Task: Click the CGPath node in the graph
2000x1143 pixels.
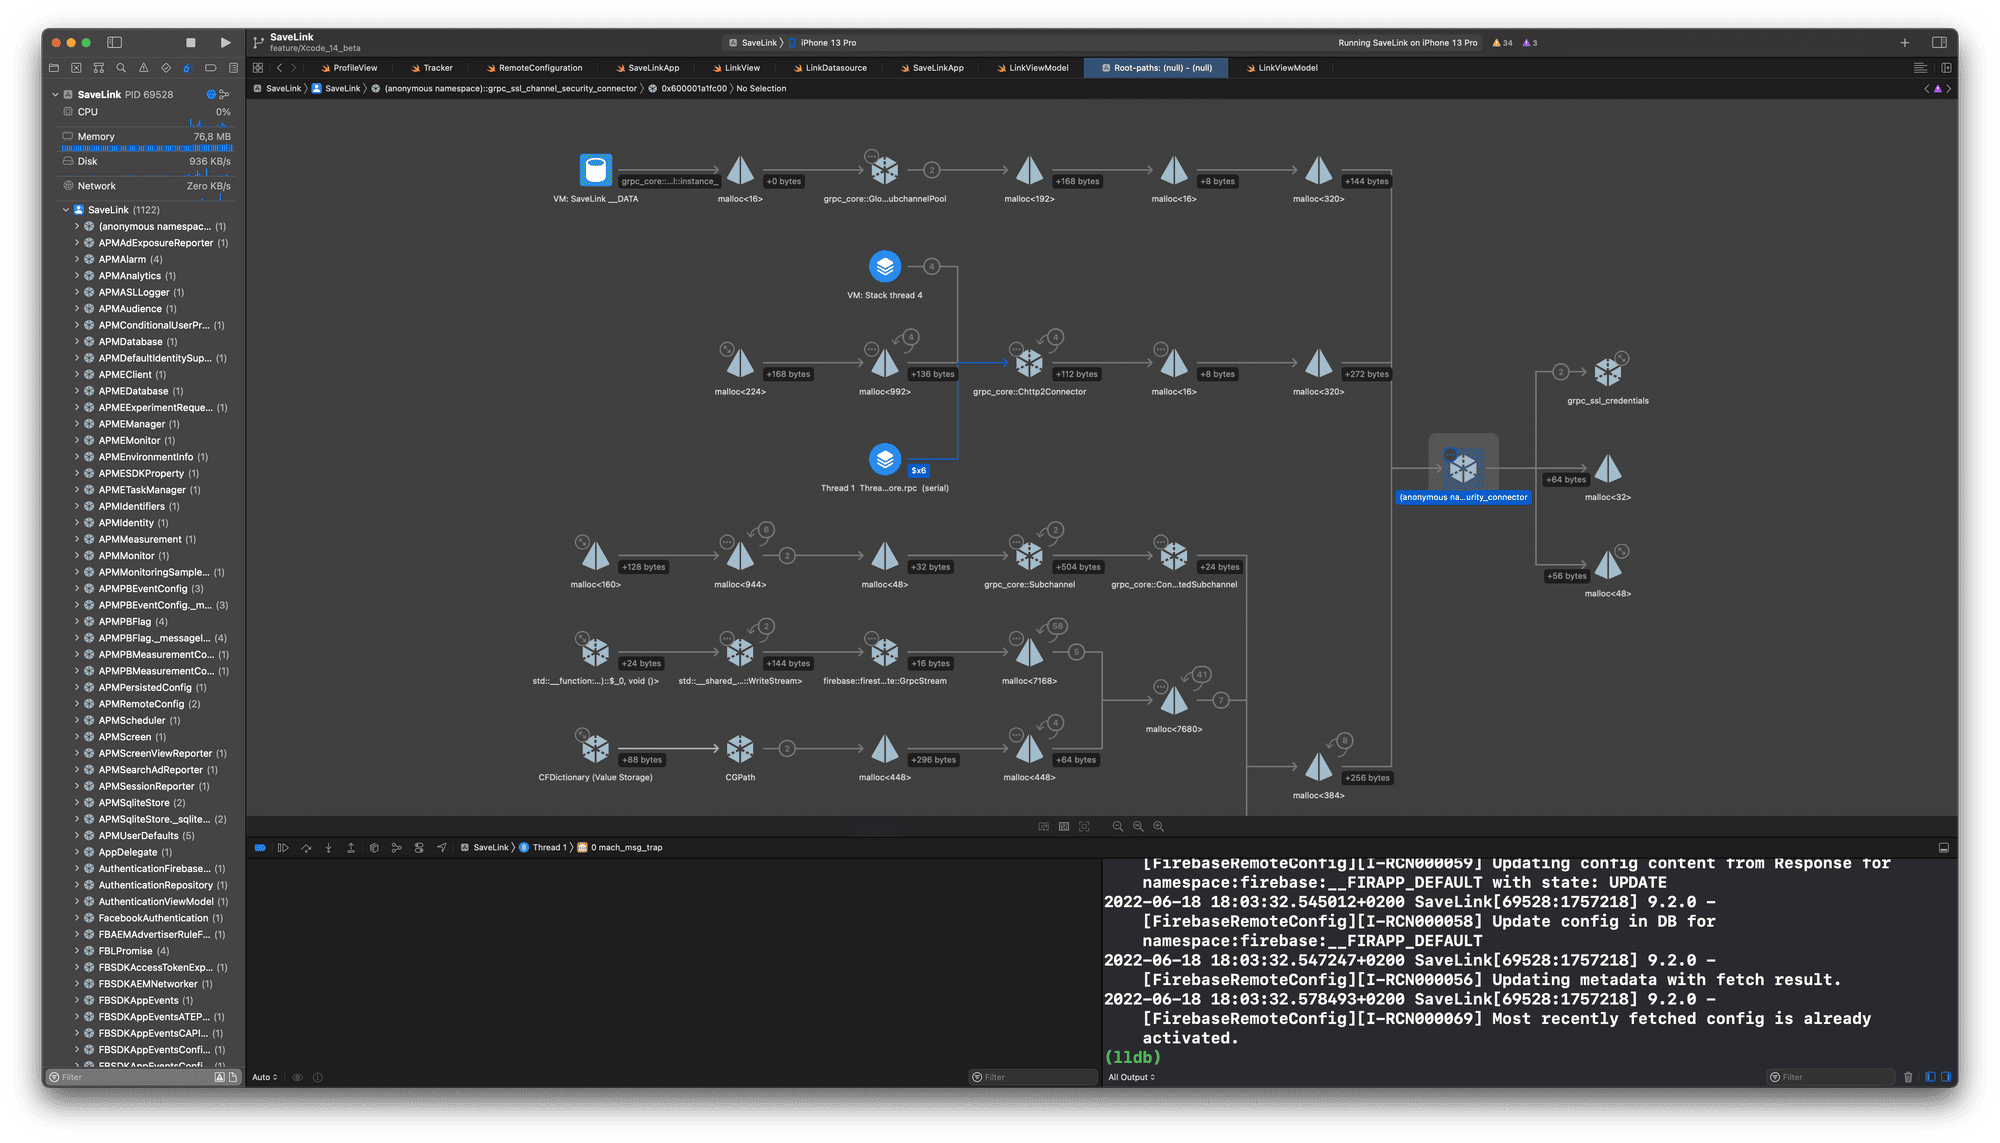Action: (x=740, y=749)
